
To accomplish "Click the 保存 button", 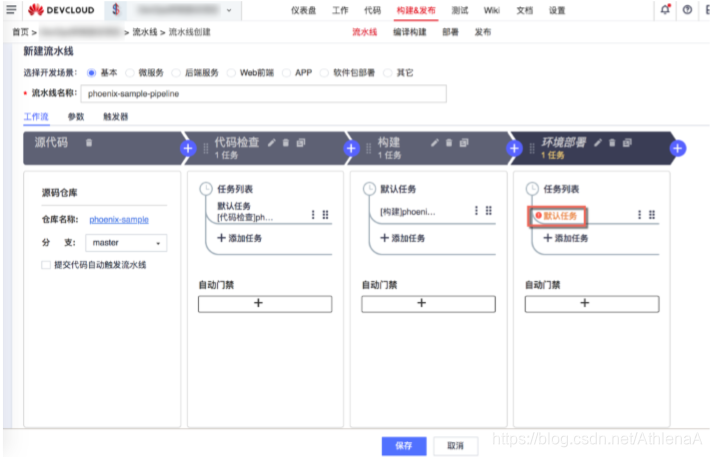I will tap(404, 446).
